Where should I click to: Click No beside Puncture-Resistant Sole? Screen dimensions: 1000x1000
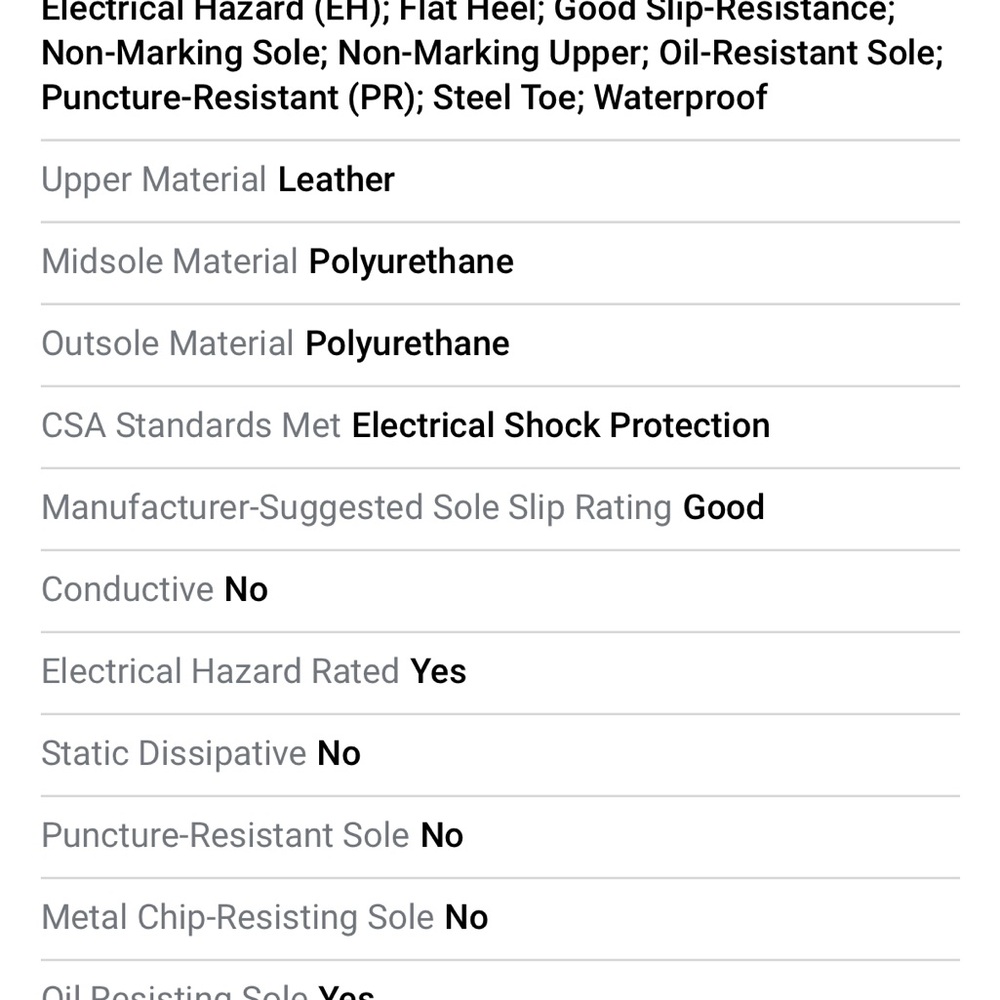[x=442, y=835]
